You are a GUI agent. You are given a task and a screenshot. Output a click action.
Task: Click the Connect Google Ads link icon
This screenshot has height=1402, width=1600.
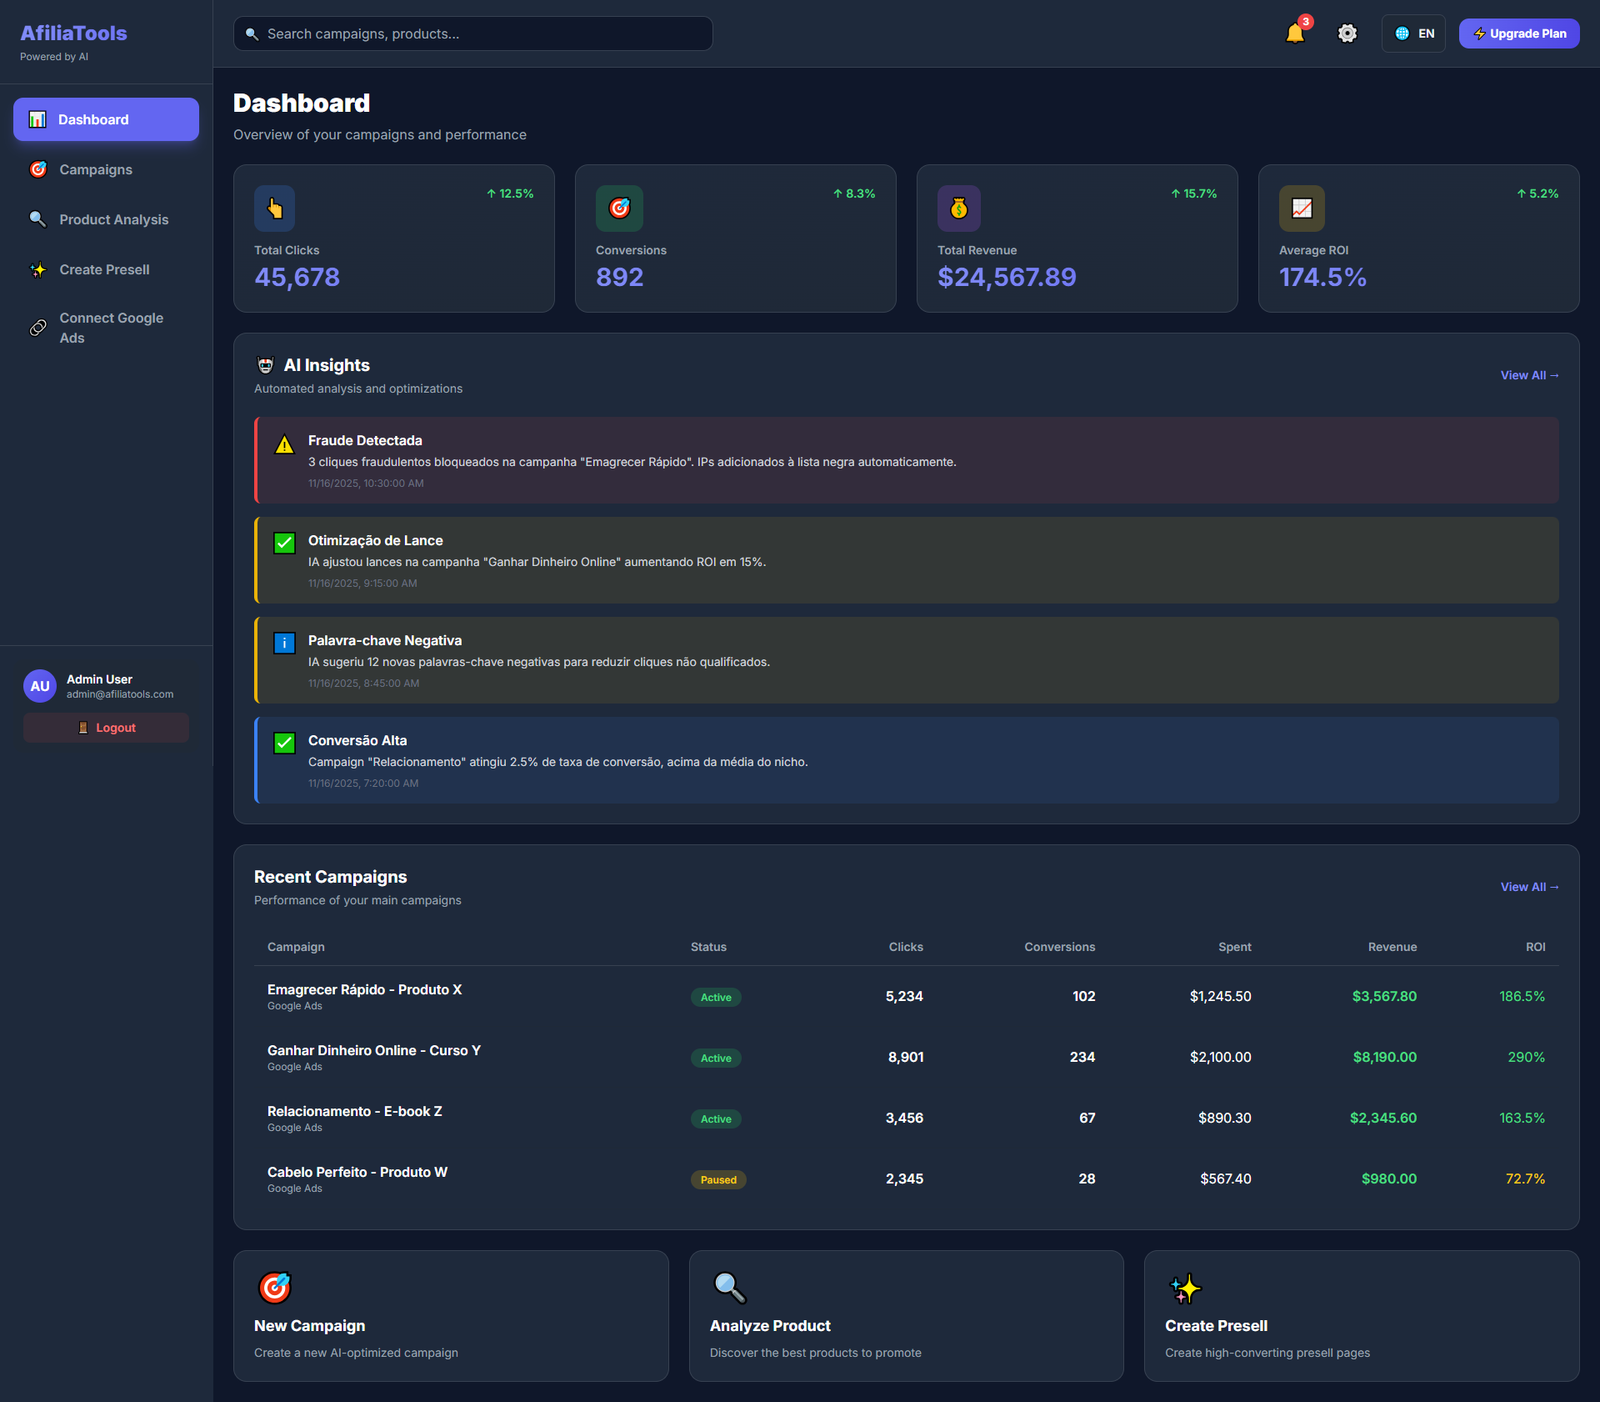click(x=38, y=327)
